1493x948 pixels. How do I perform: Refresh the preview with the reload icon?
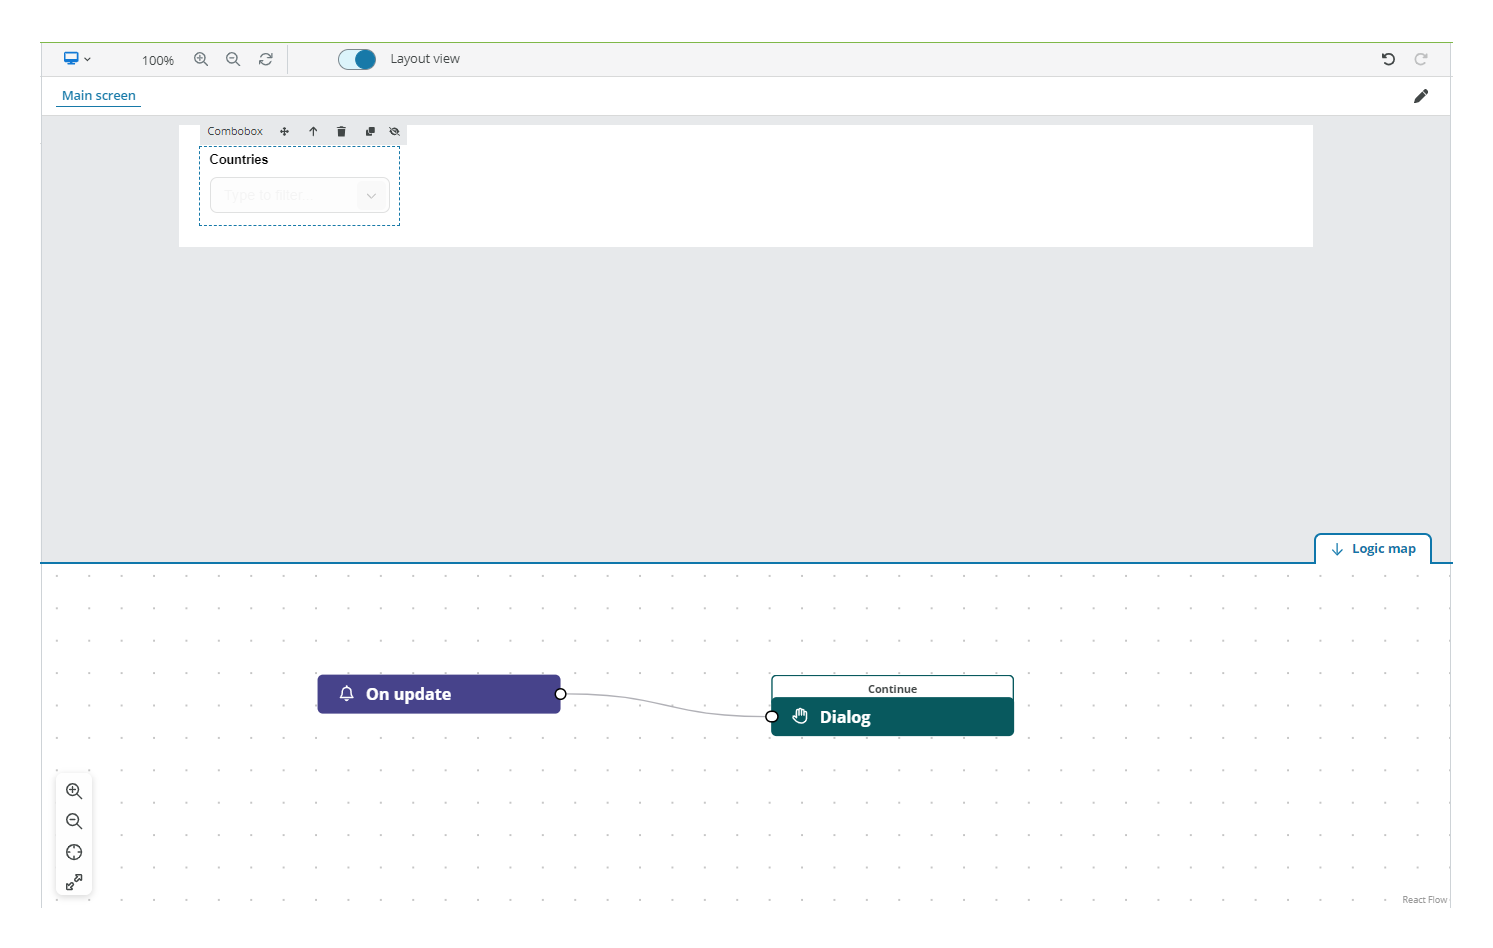[x=265, y=59]
